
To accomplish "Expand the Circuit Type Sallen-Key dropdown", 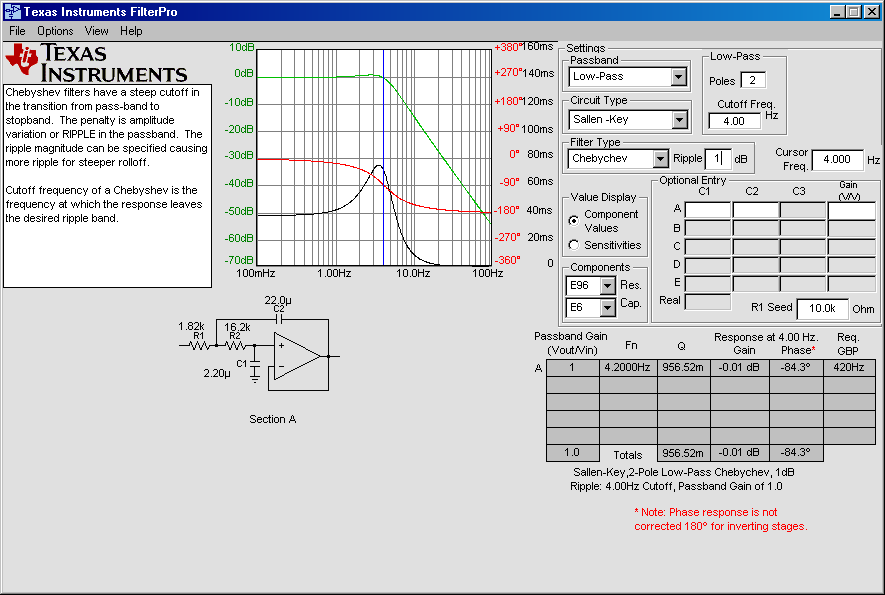I will pos(679,120).
